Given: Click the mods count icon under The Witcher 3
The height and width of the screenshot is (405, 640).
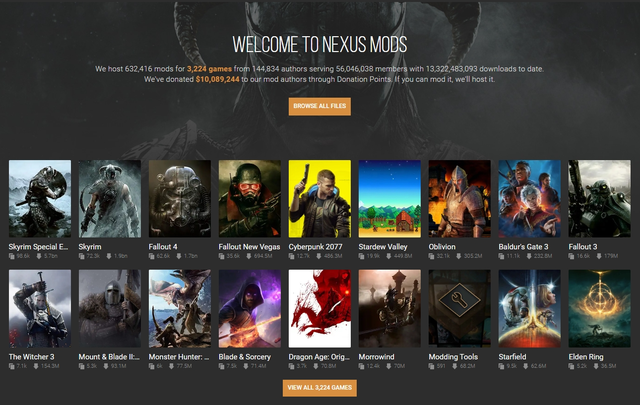Looking at the screenshot, I should pos(12,366).
